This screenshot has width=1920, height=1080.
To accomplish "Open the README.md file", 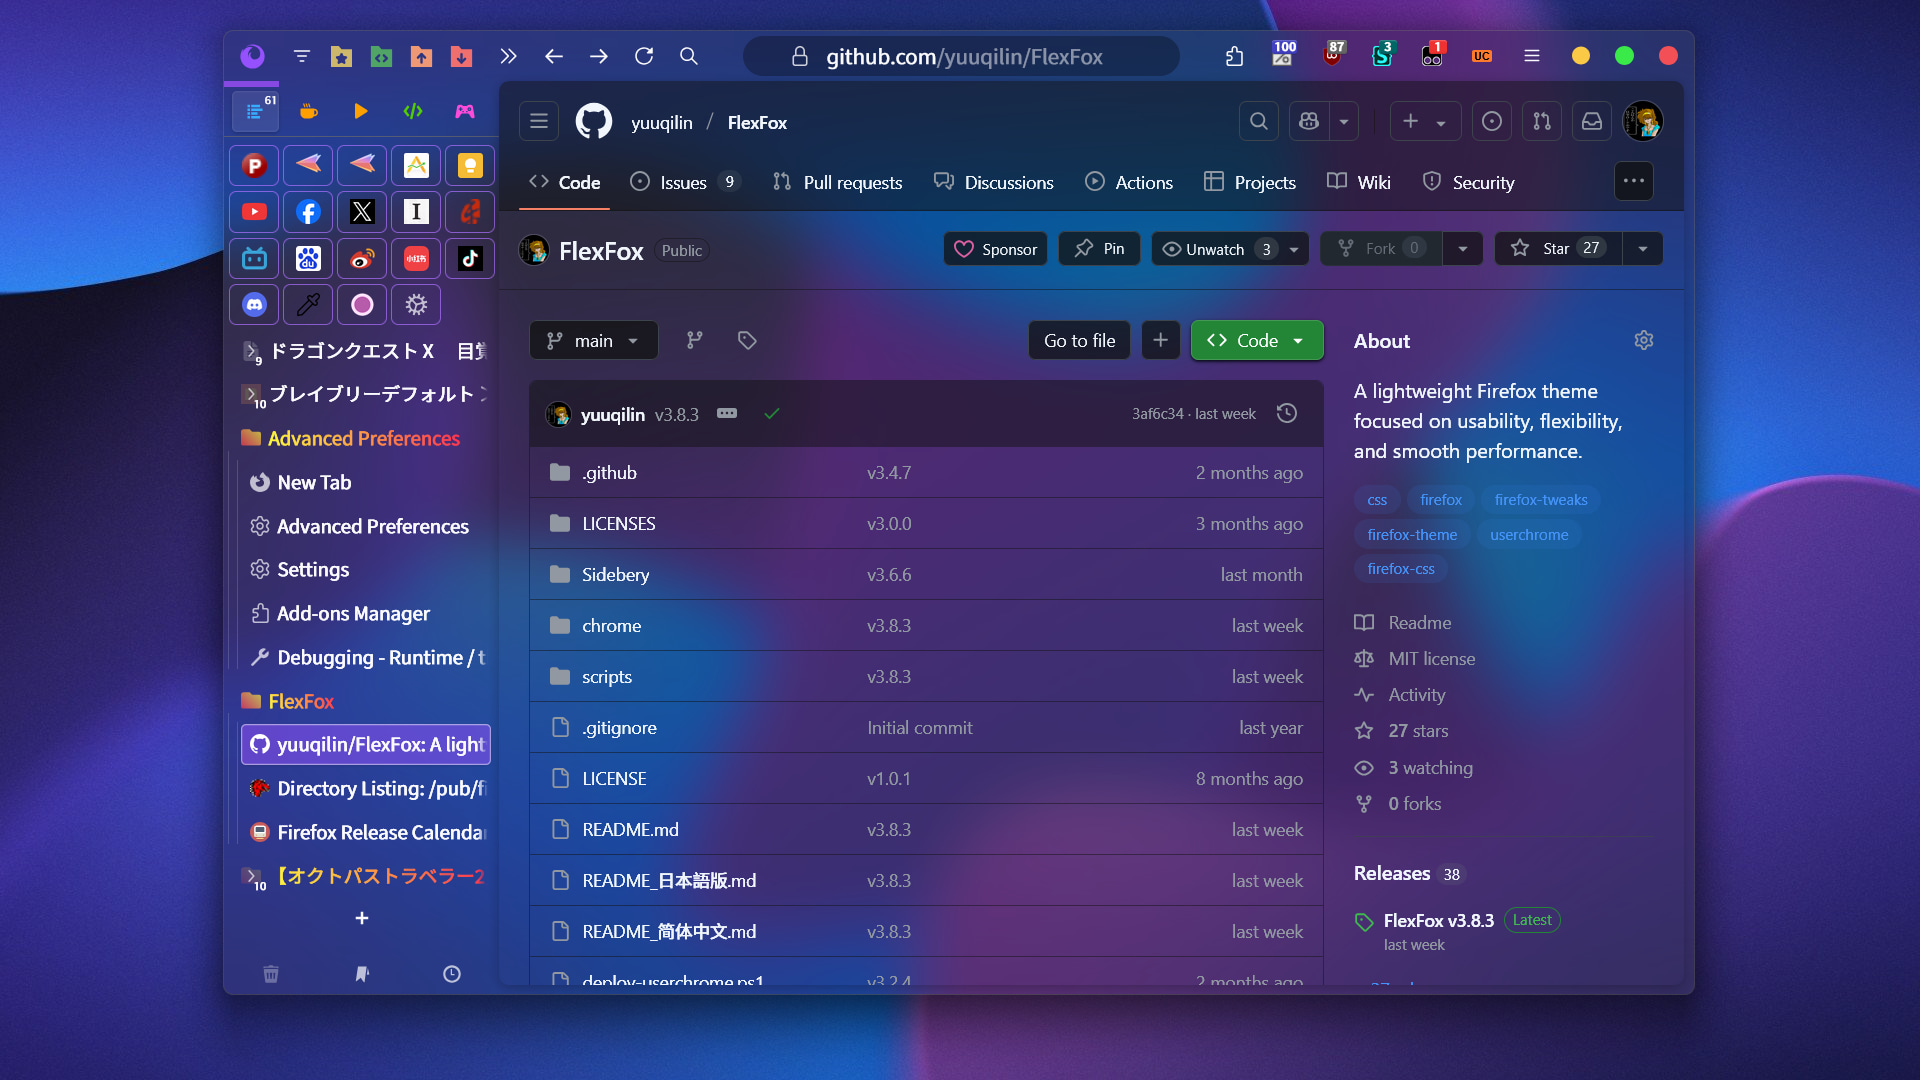I will (630, 829).
